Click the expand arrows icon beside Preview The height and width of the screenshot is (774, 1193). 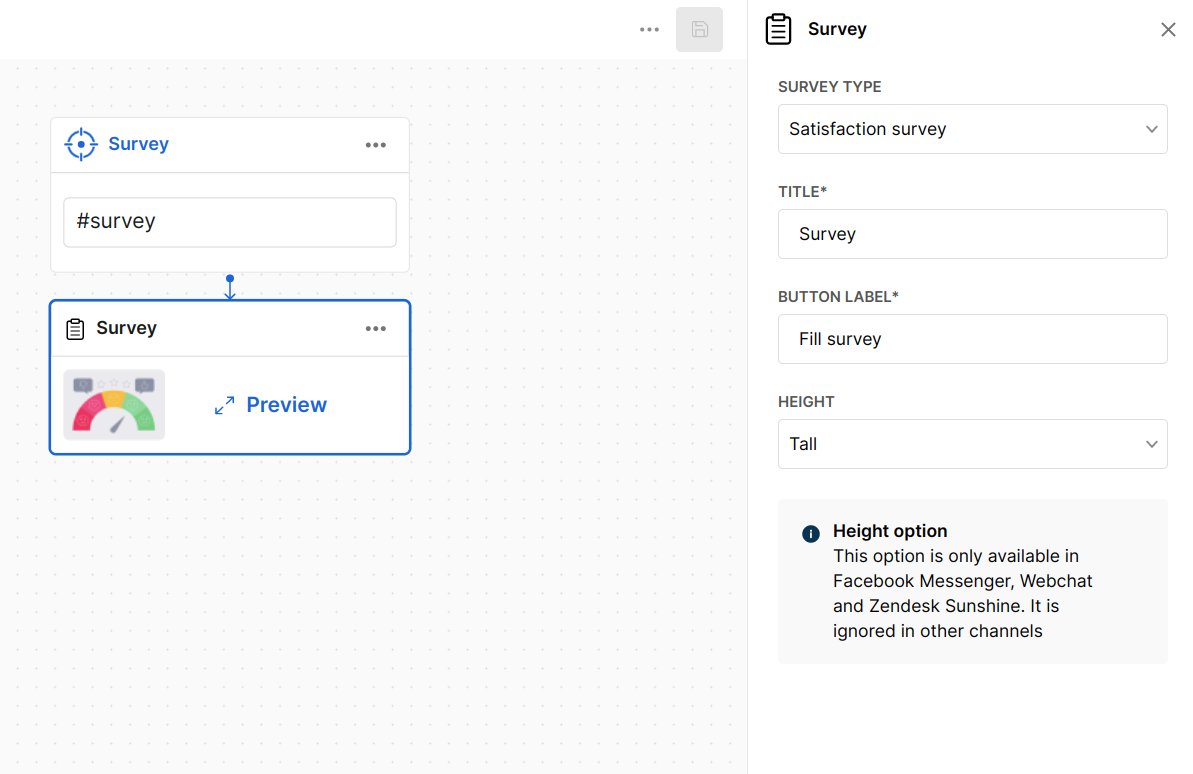(225, 405)
